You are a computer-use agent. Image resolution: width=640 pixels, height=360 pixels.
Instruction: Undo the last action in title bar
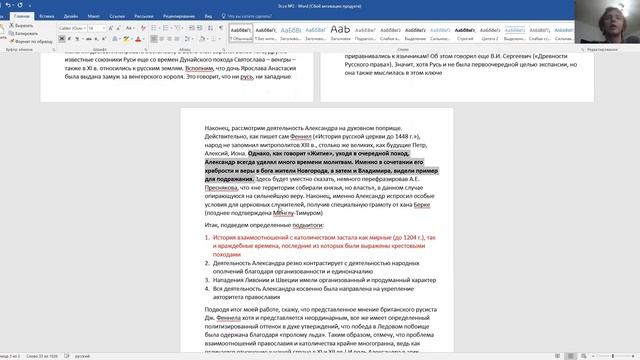(8, 5)
